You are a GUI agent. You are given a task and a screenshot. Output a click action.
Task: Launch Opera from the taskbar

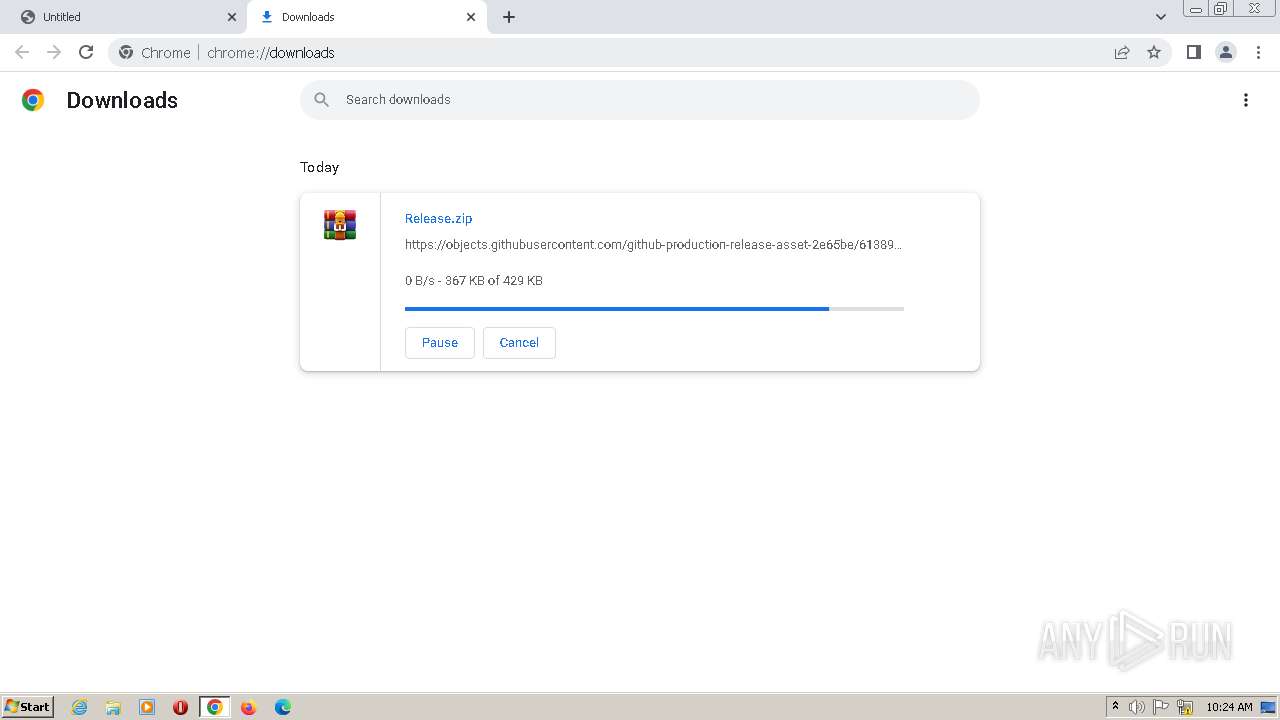[180, 707]
